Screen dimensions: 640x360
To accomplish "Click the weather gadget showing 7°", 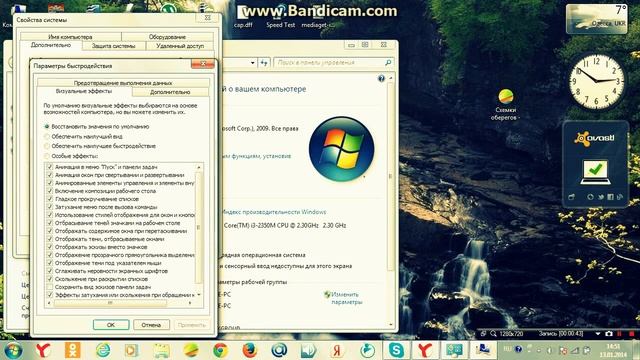I will click(597, 19).
